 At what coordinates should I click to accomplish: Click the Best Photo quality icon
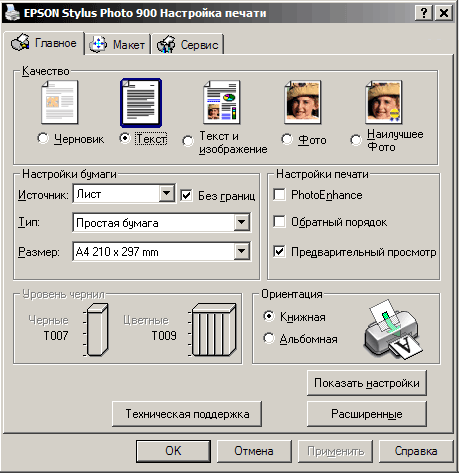[x=384, y=102]
